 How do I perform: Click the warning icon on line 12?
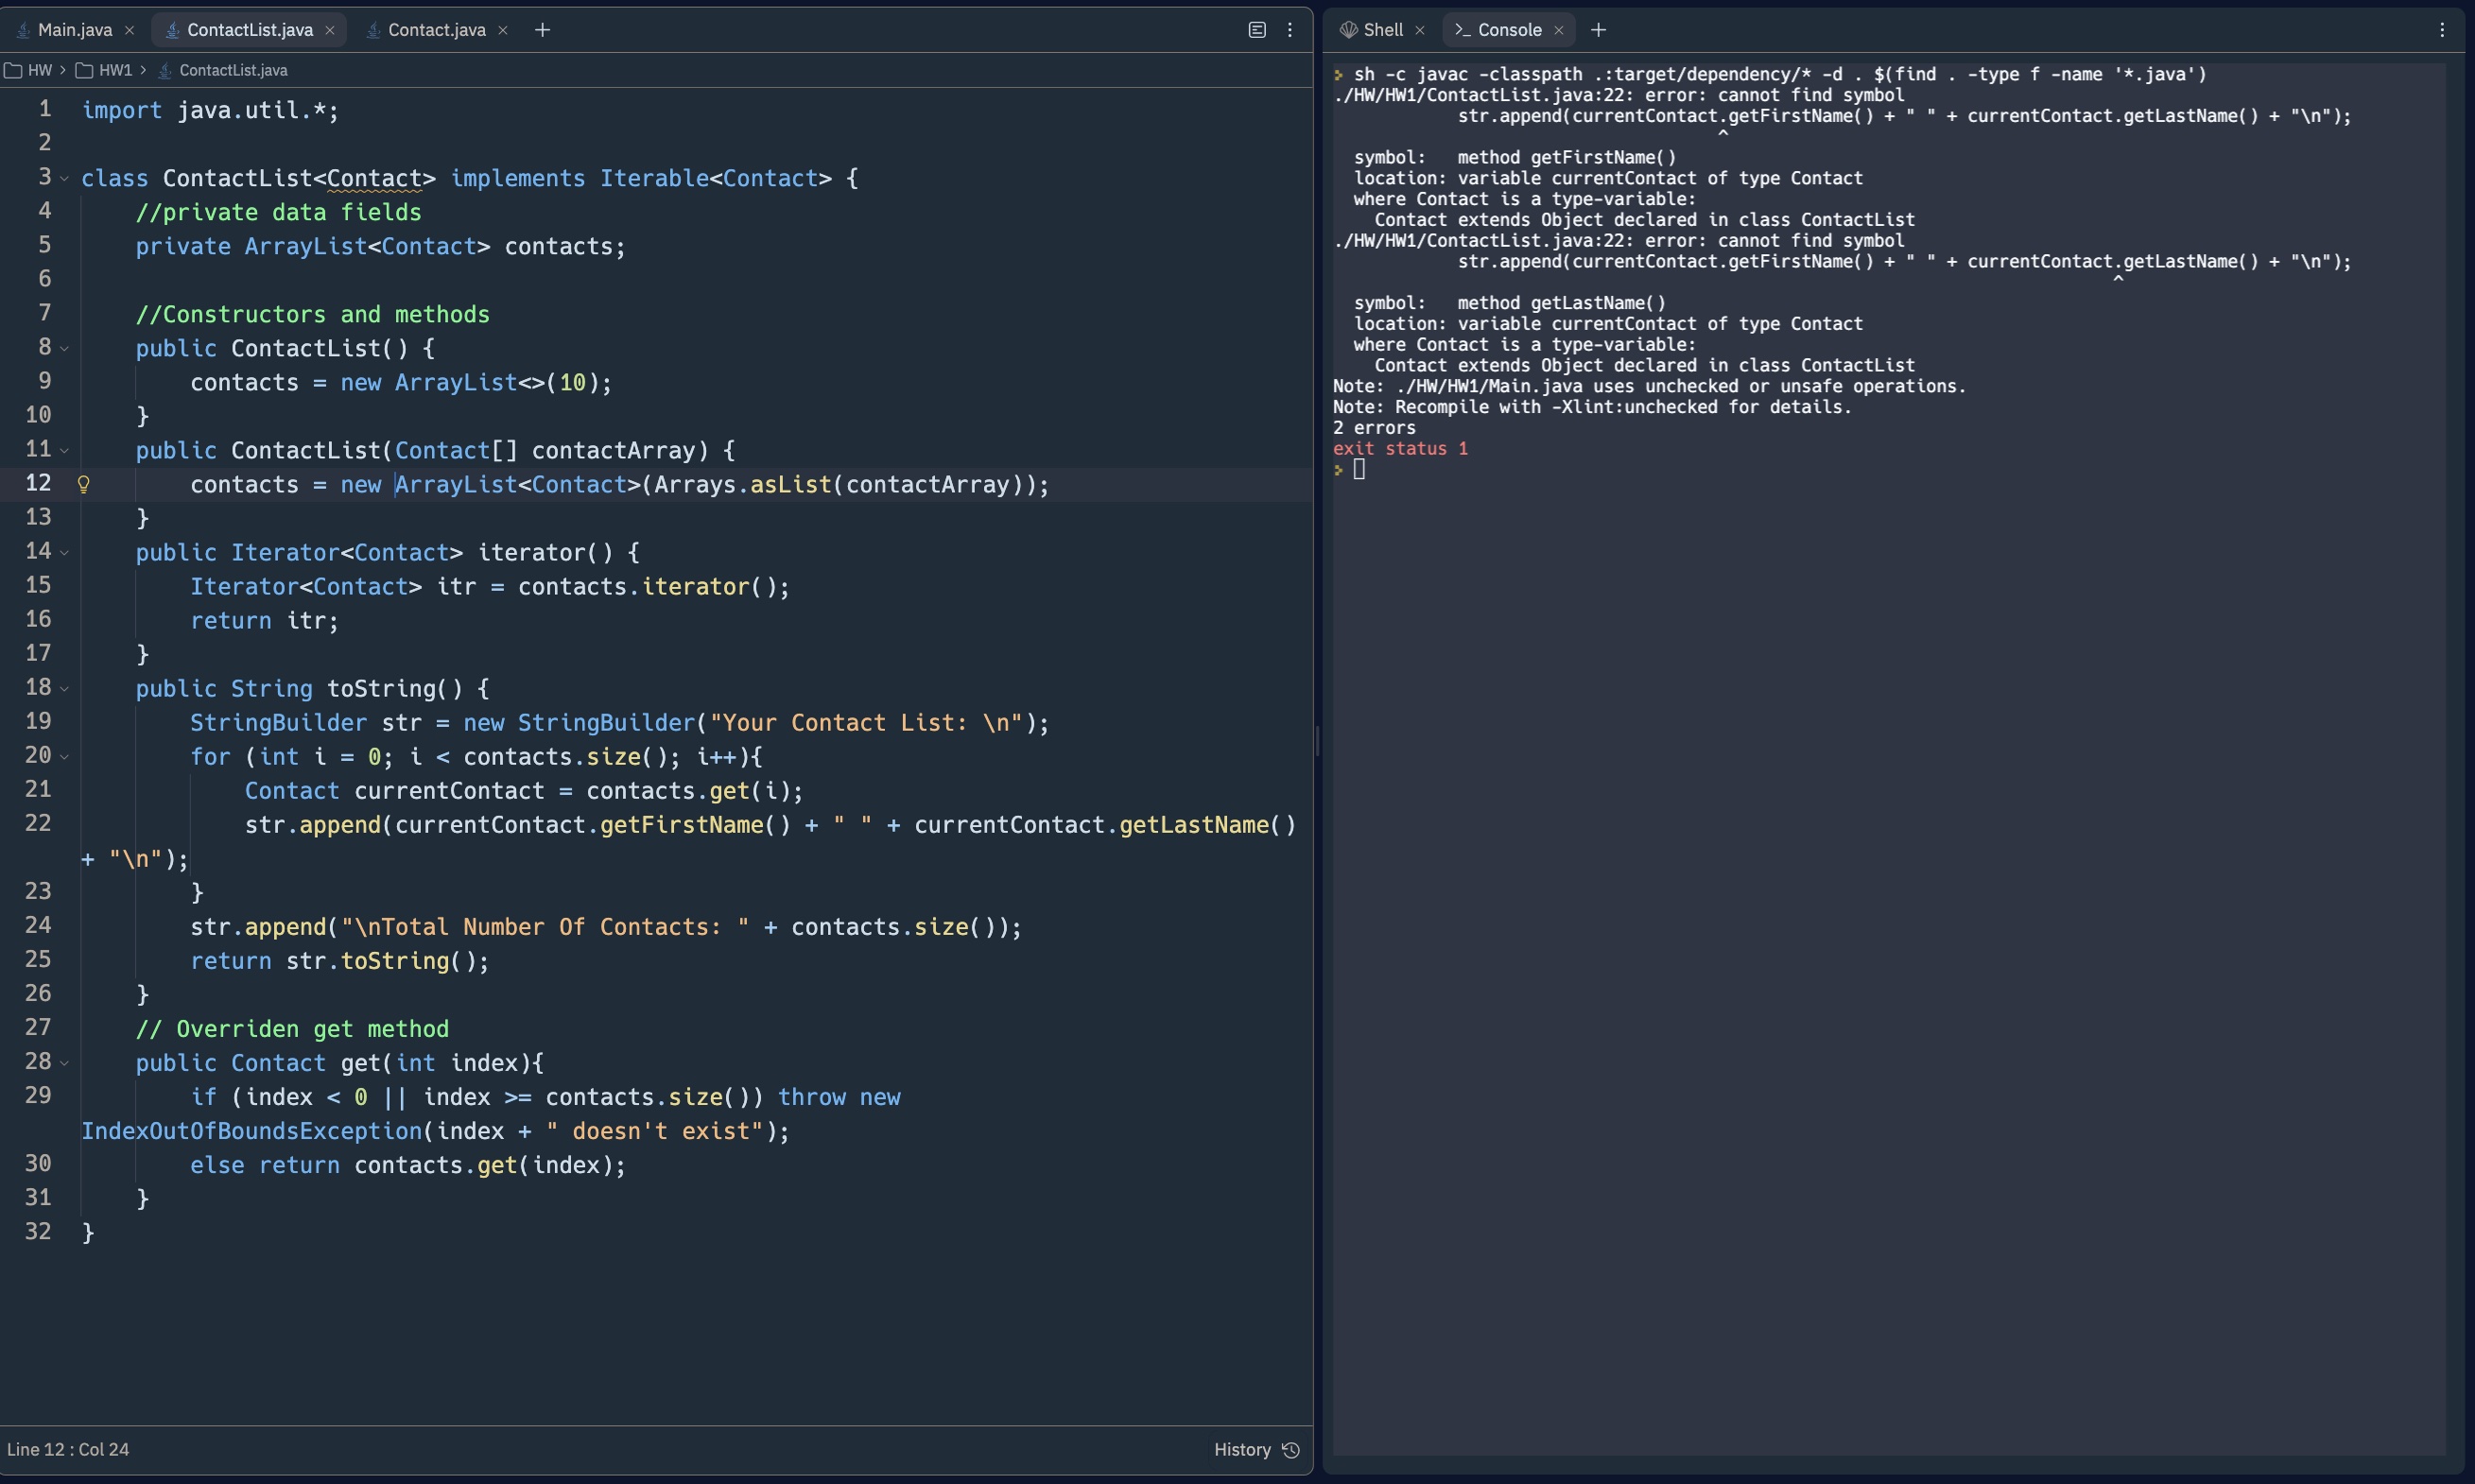[83, 484]
